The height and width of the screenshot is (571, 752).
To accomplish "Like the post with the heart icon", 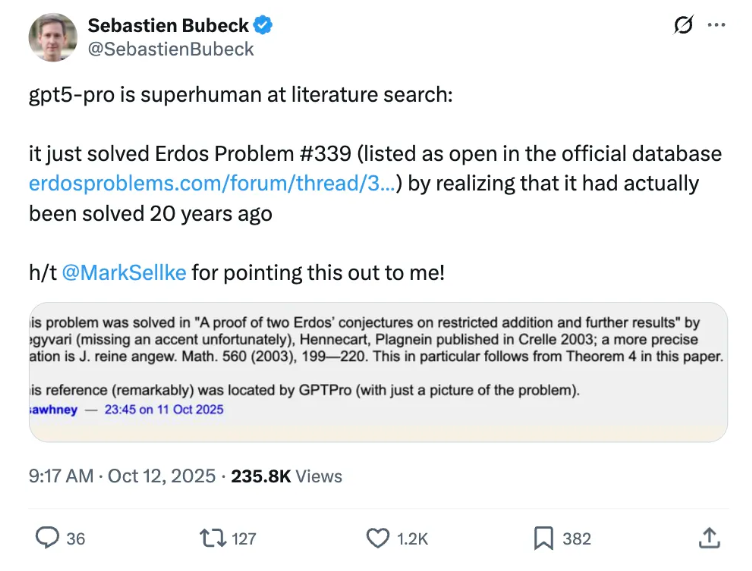I will click(x=377, y=538).
